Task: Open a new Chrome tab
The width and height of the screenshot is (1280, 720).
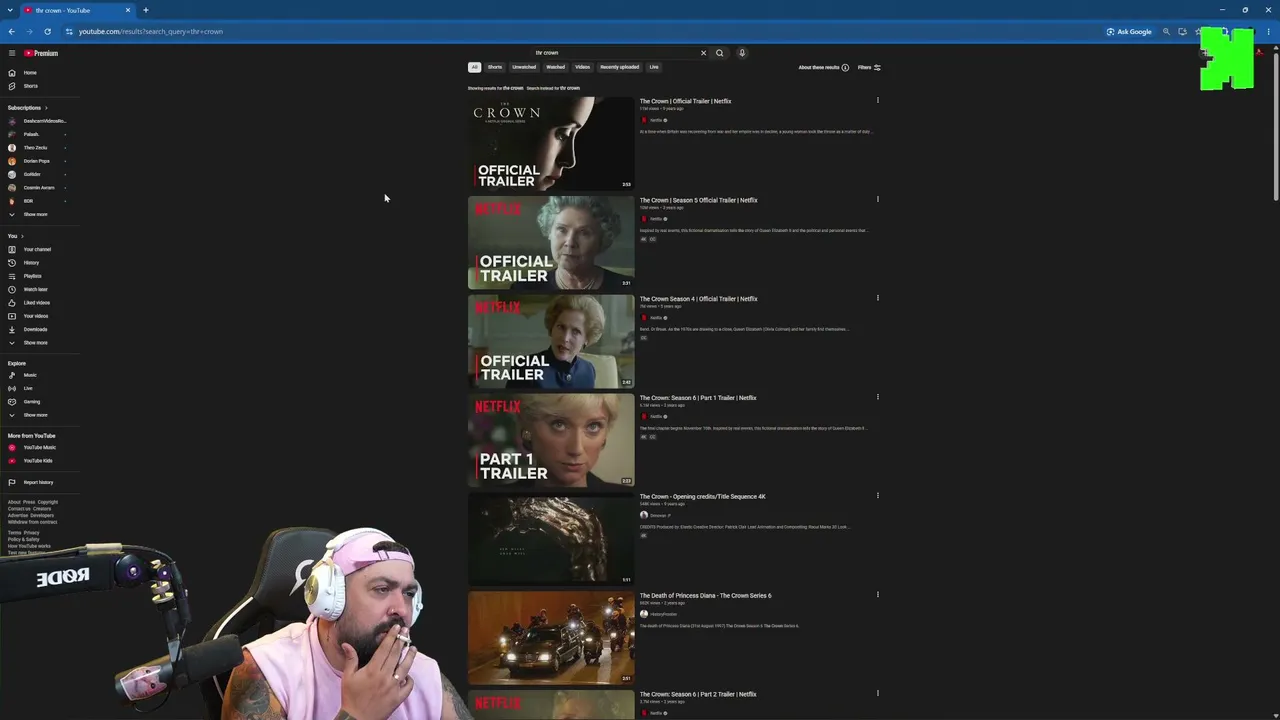Action: point(146,10)
